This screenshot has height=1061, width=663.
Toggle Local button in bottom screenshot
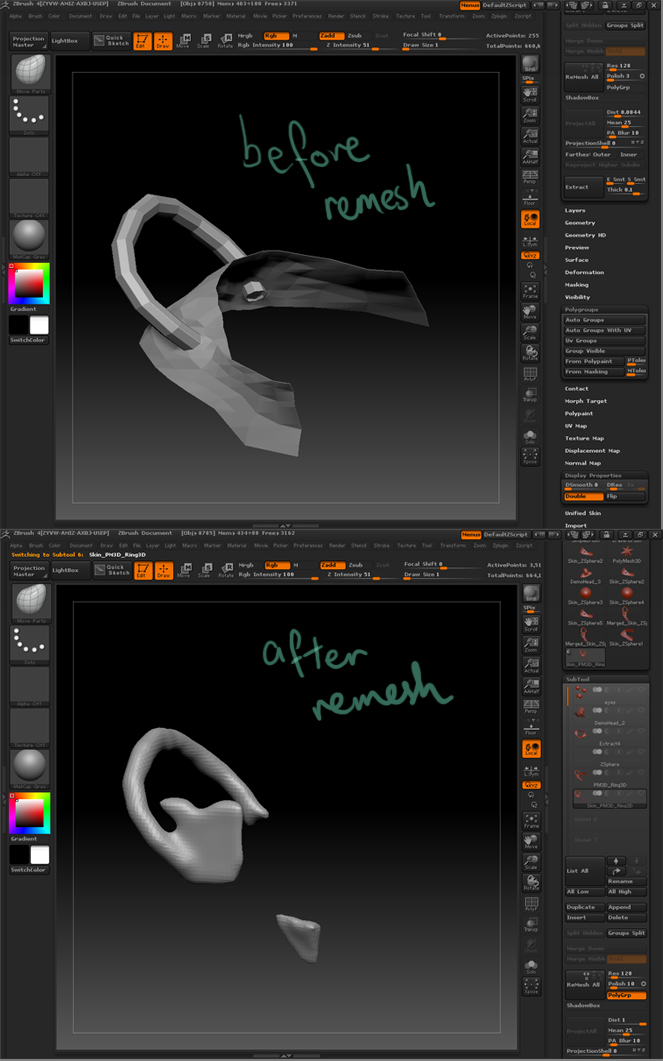point(530,749)
